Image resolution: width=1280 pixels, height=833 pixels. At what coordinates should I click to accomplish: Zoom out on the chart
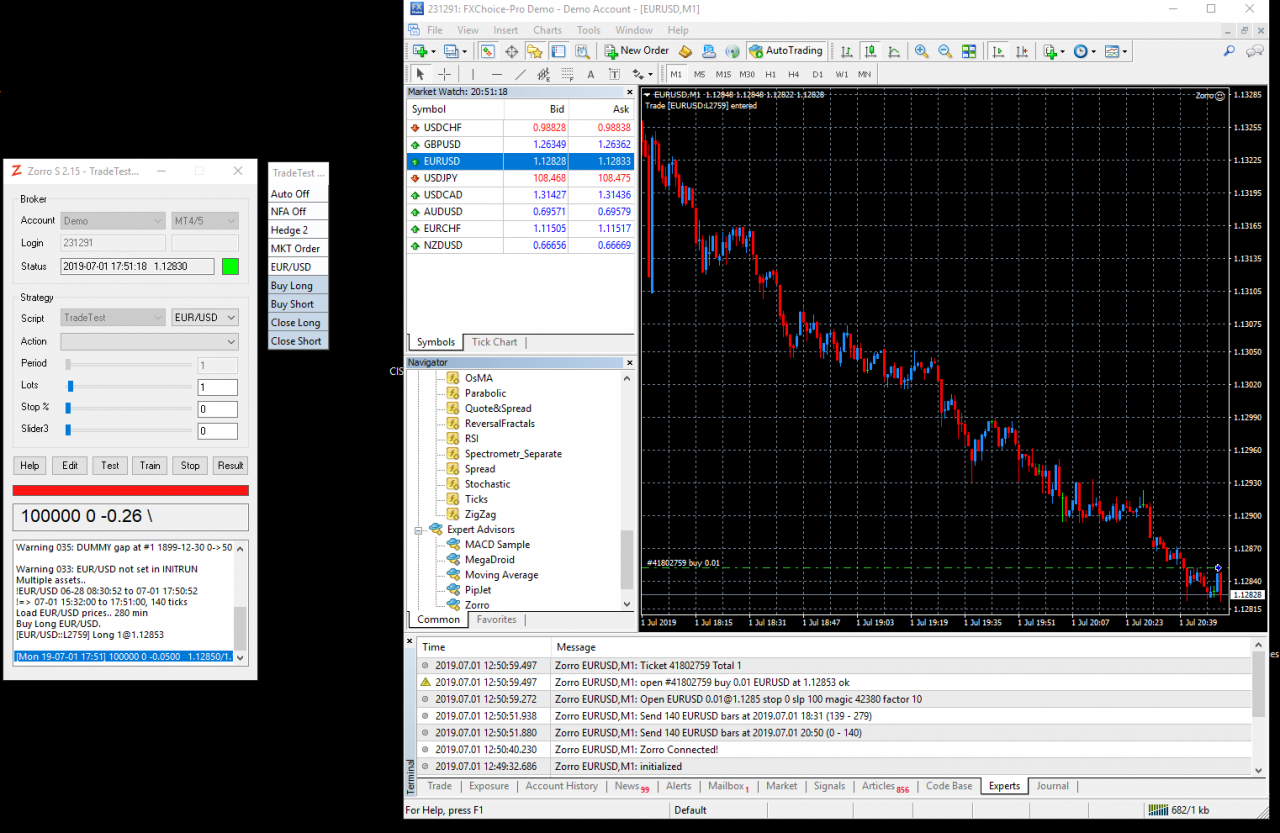pos(944,51)
